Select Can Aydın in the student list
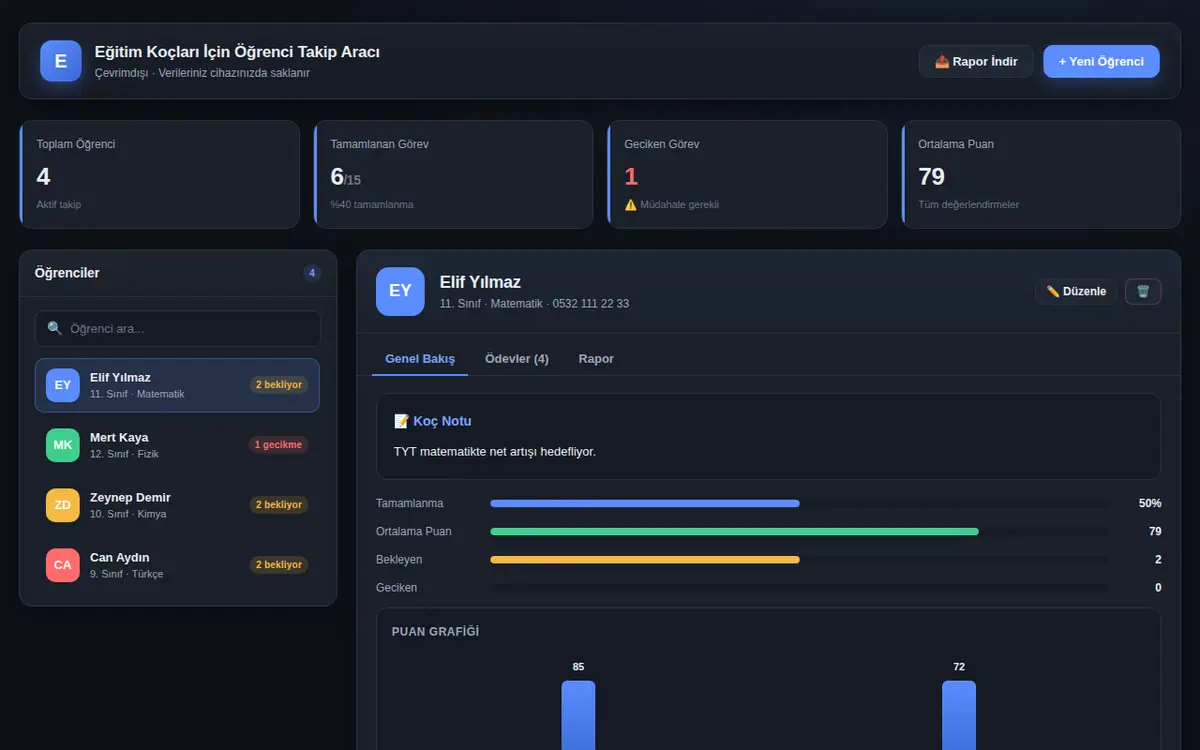1200x750 pixels. (x=177, y=565)
